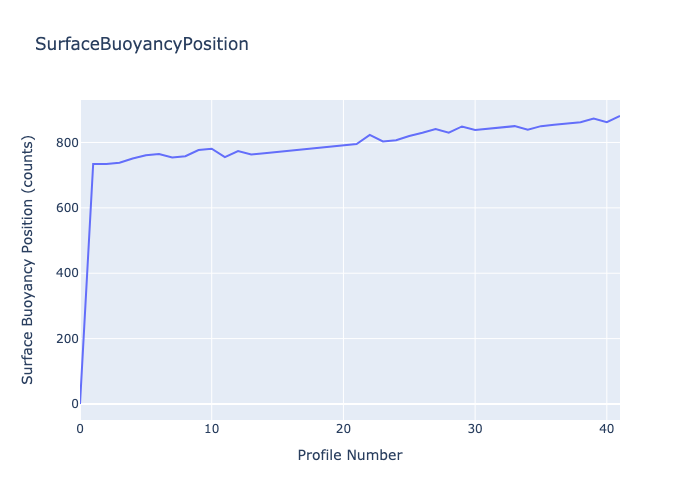Select the x-axis tick label 30
Screen dimensions: 700x500
pos(475,429)
